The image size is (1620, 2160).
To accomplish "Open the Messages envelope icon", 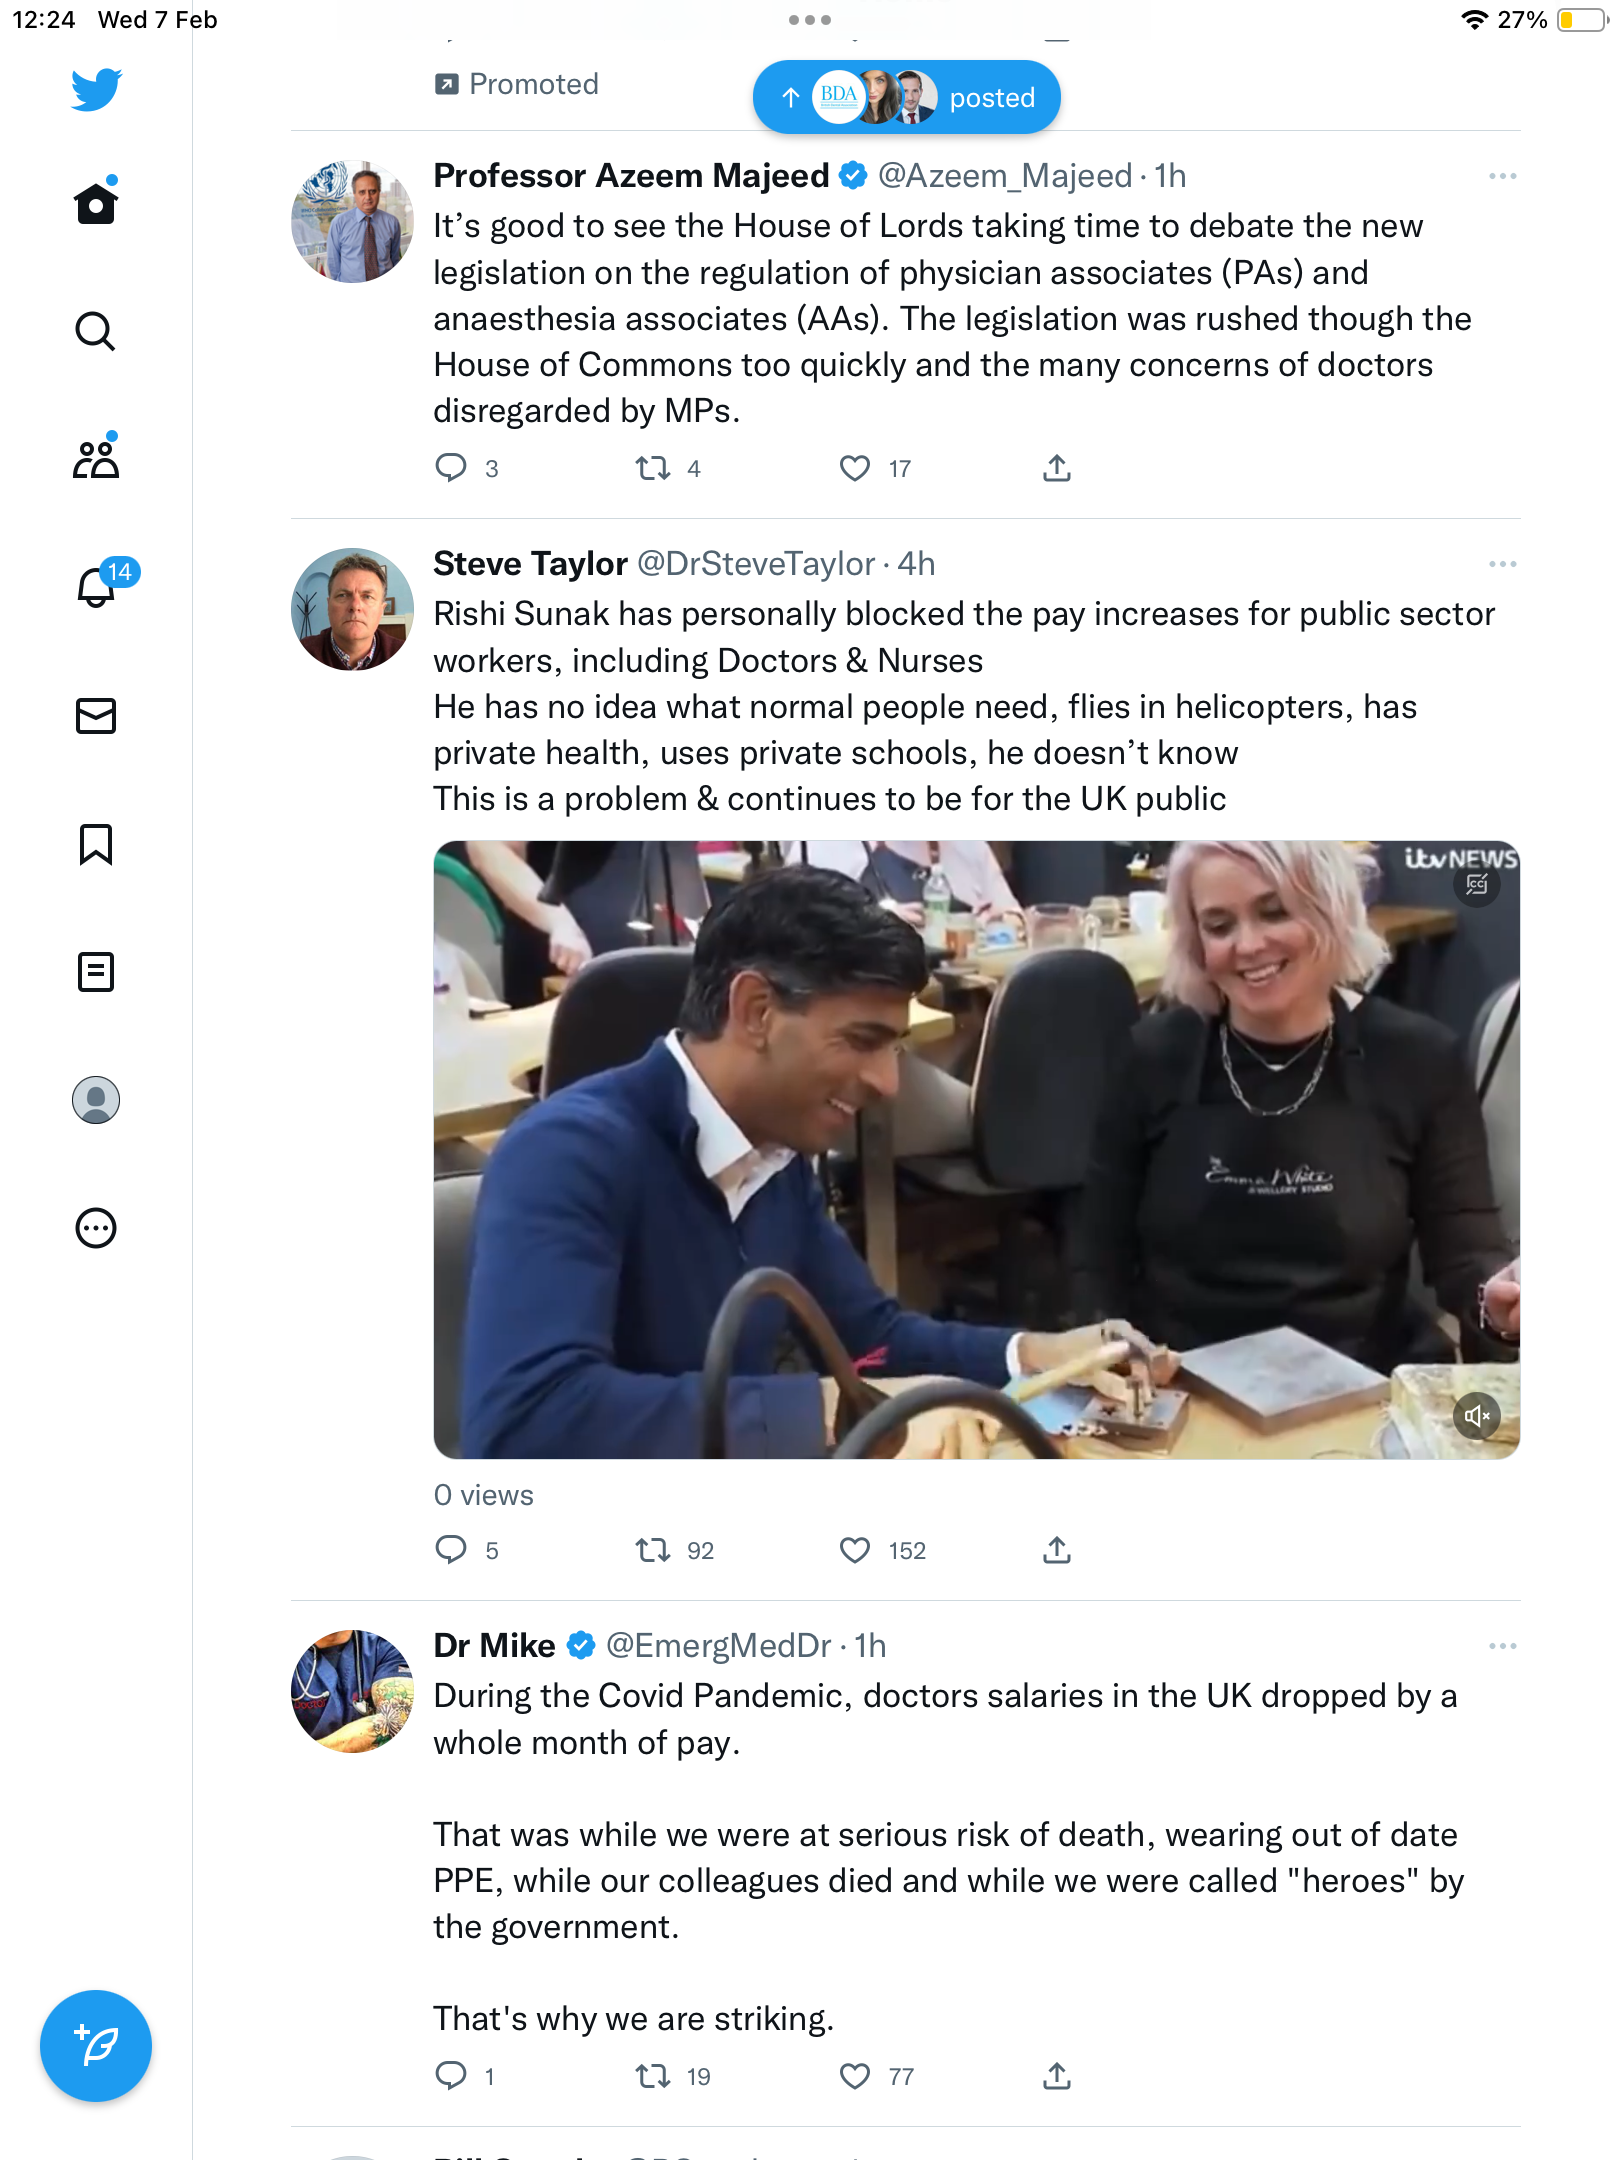I will (x=96, y=715).
